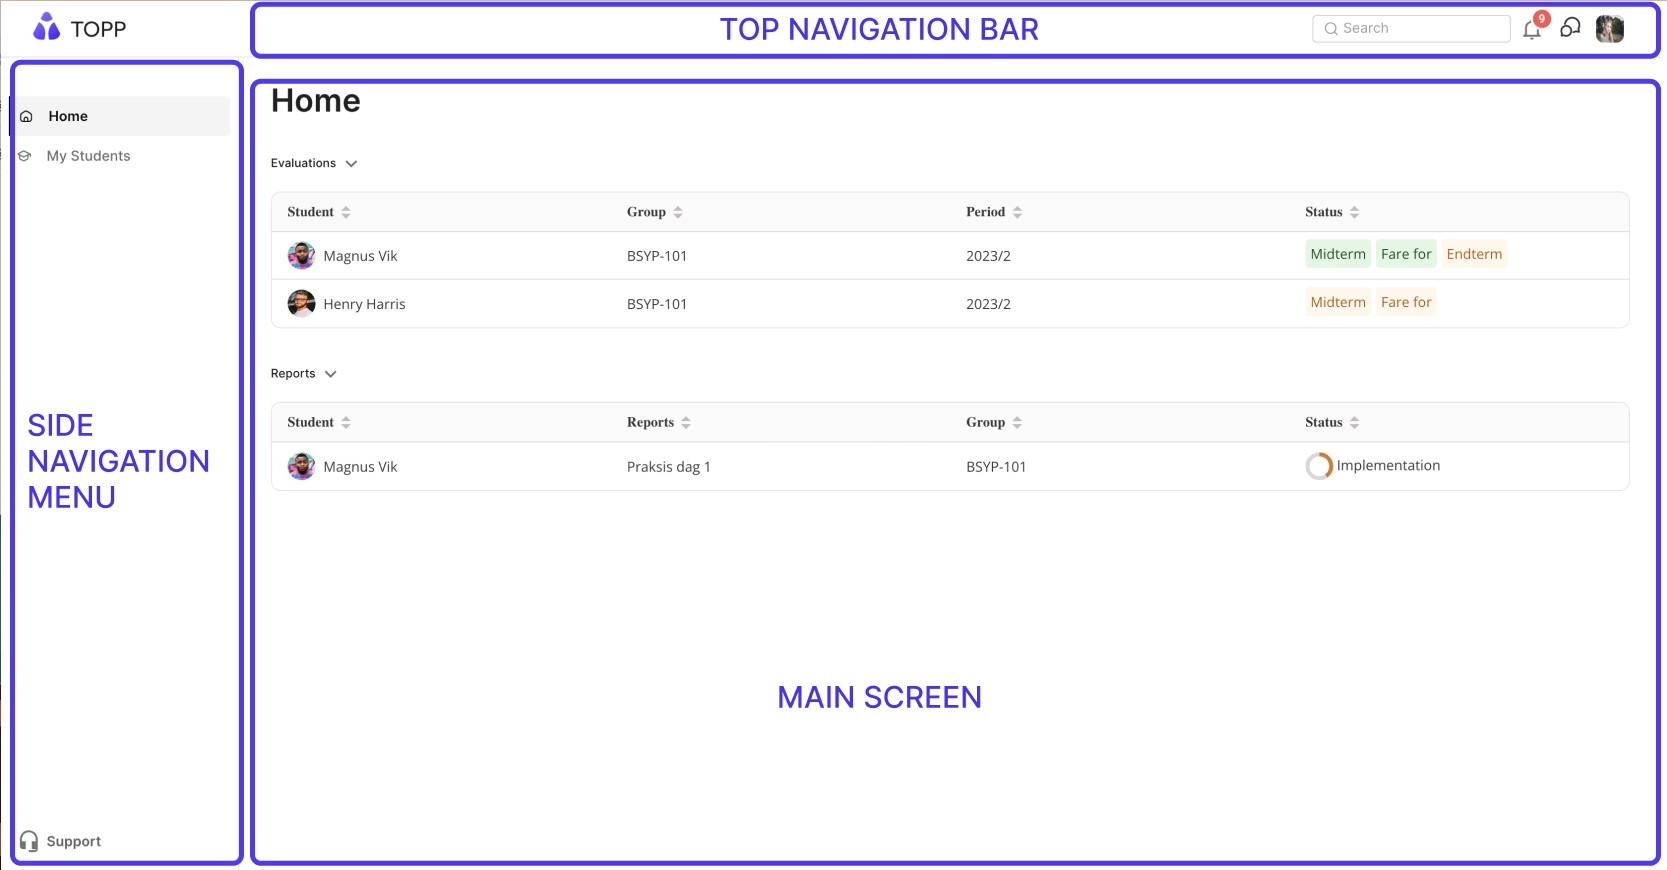1667x870 pixels.
Task: Sort evaluations by Period column
Action: tap(1017, 212)
